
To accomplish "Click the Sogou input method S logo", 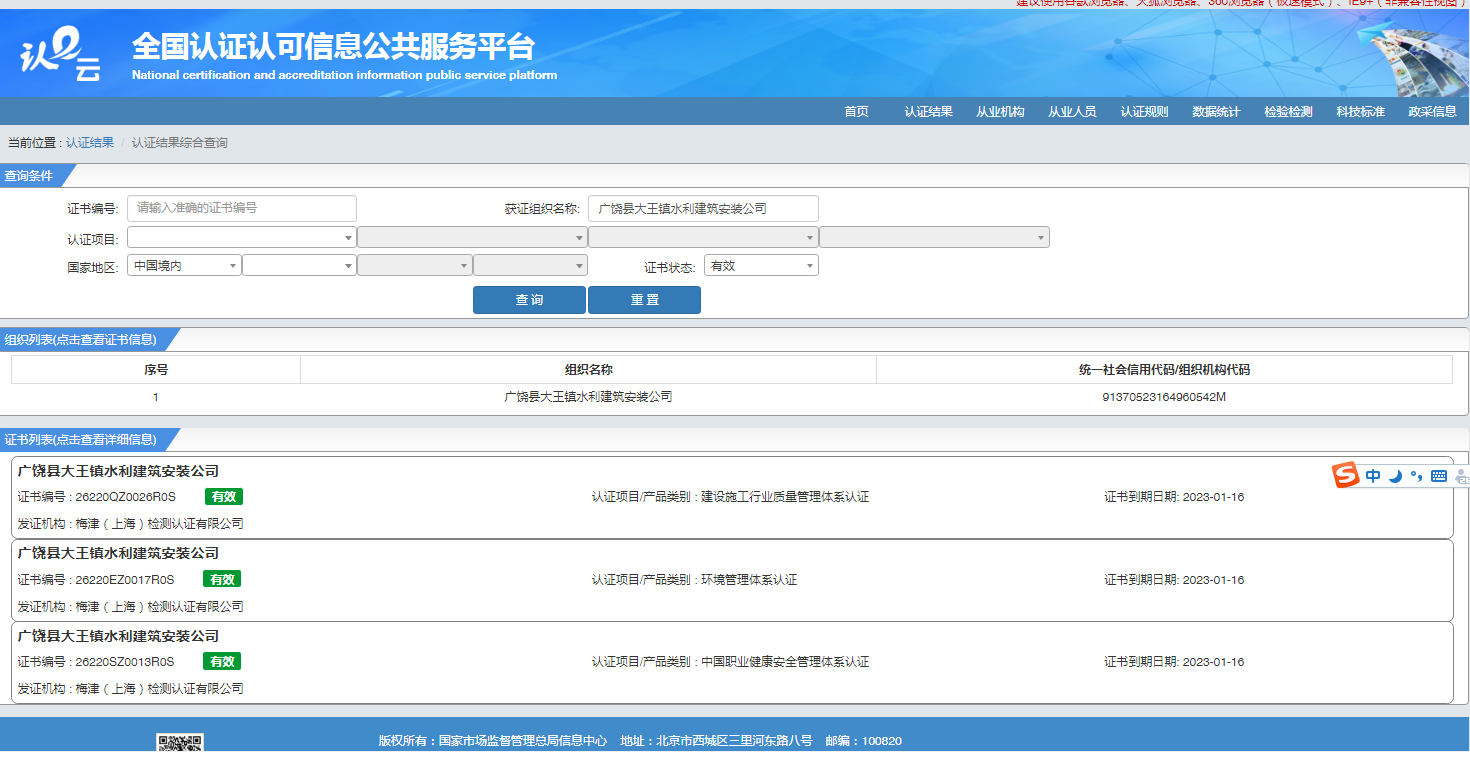I will (x=1346, y=476).
